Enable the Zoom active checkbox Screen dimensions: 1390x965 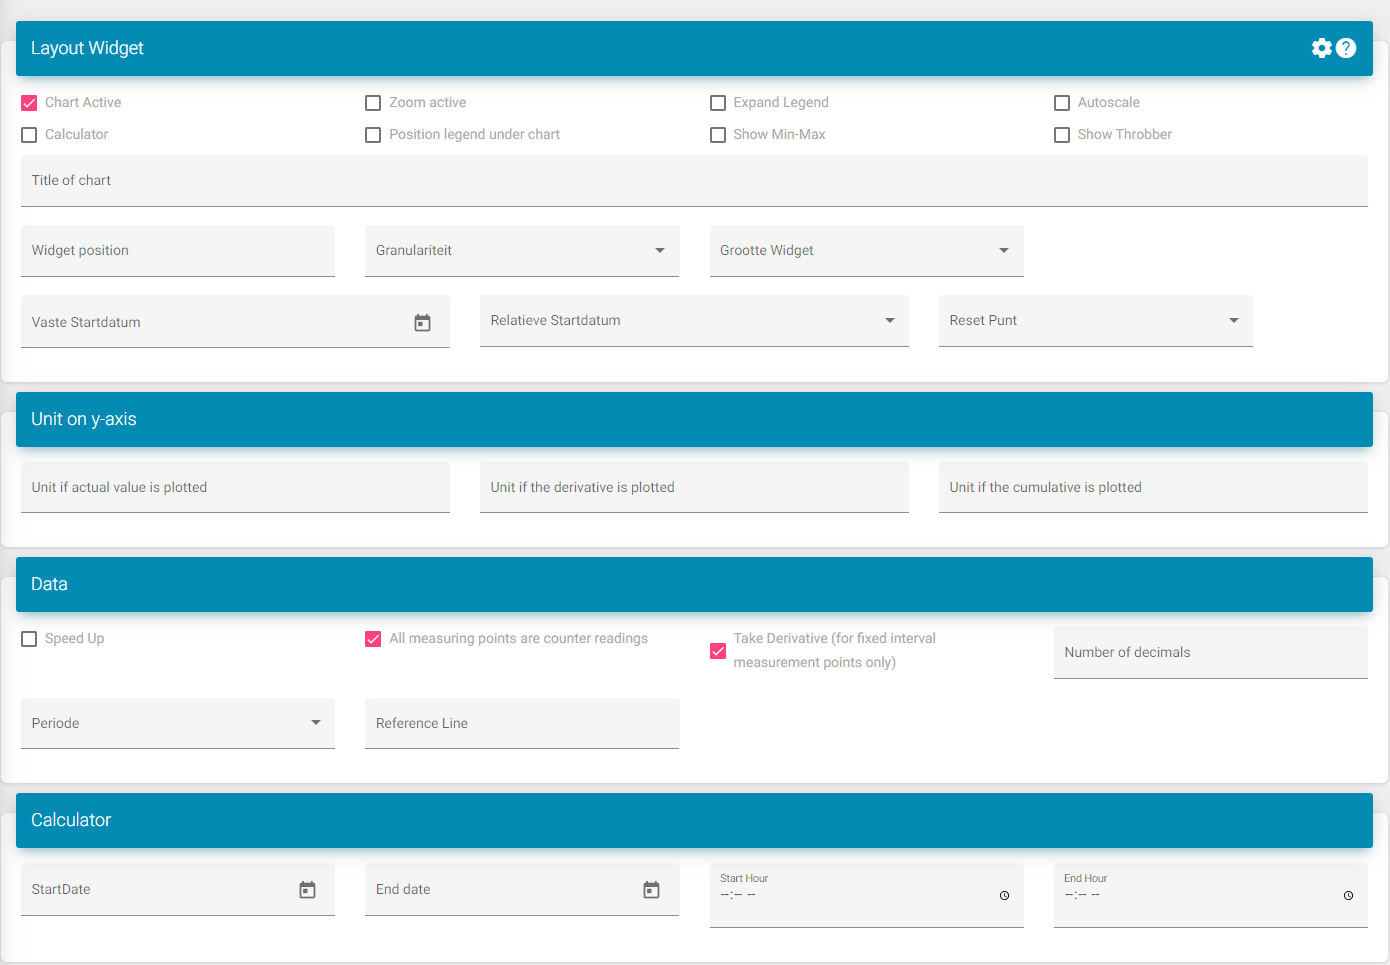coord(373,103)
